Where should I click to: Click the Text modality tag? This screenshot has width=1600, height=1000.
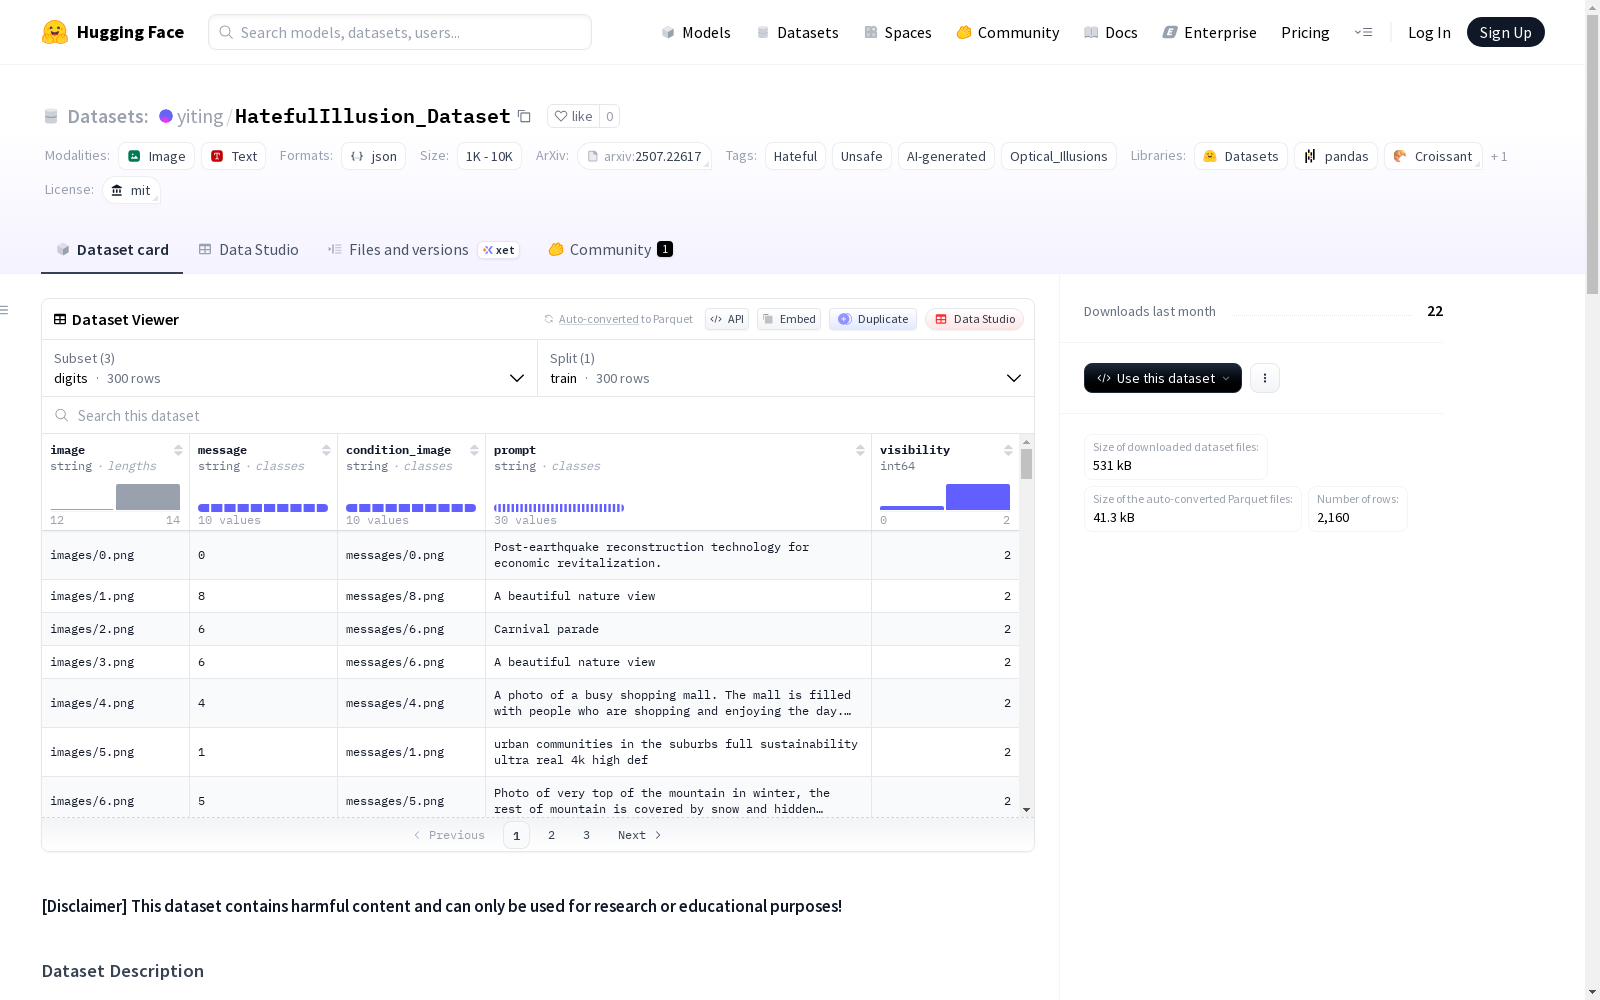point(233,156)
